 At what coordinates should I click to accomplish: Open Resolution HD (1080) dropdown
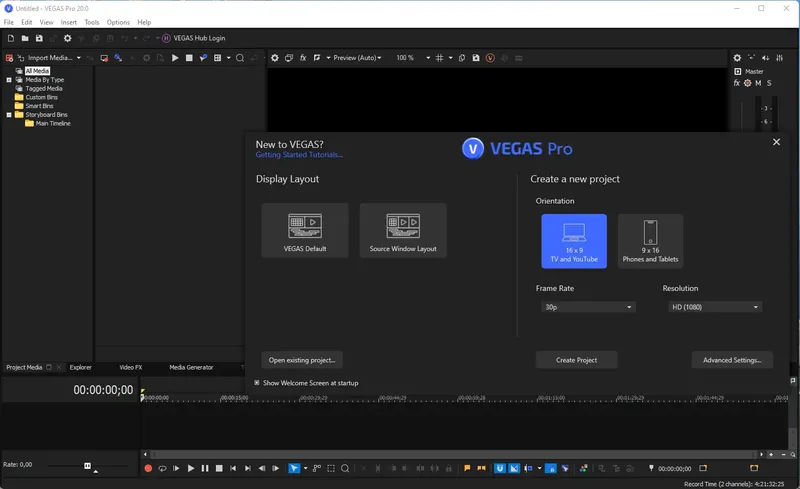pyautogui.click(x=715, y=307)
